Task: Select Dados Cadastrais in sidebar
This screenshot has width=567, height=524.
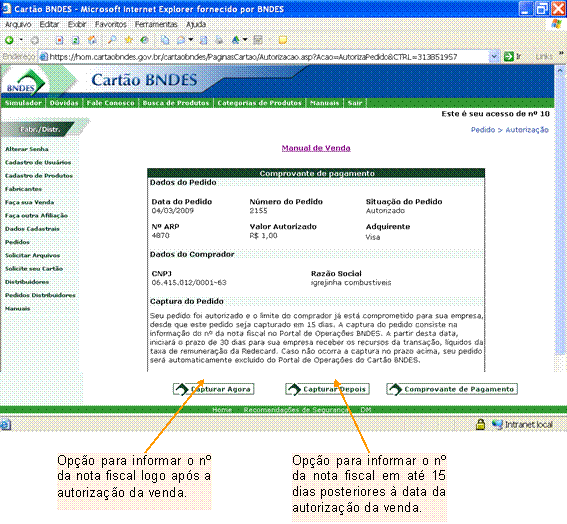Action: 32,229
